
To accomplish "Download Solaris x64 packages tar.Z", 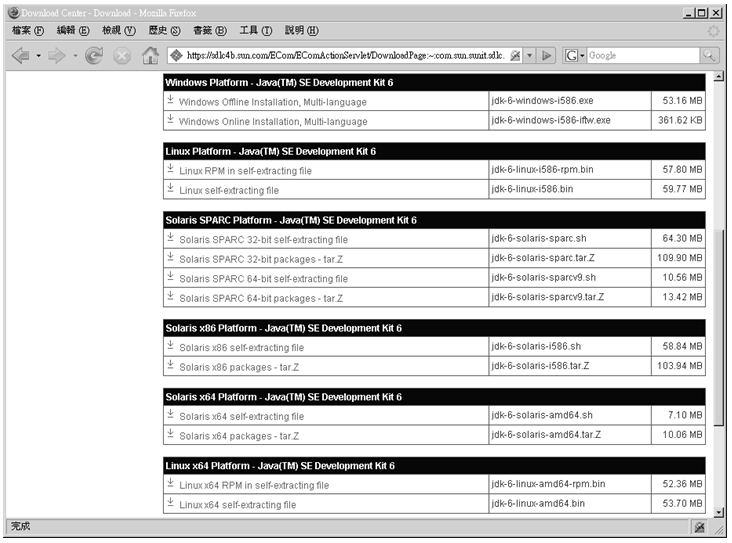I will click(x=239, y=436).
